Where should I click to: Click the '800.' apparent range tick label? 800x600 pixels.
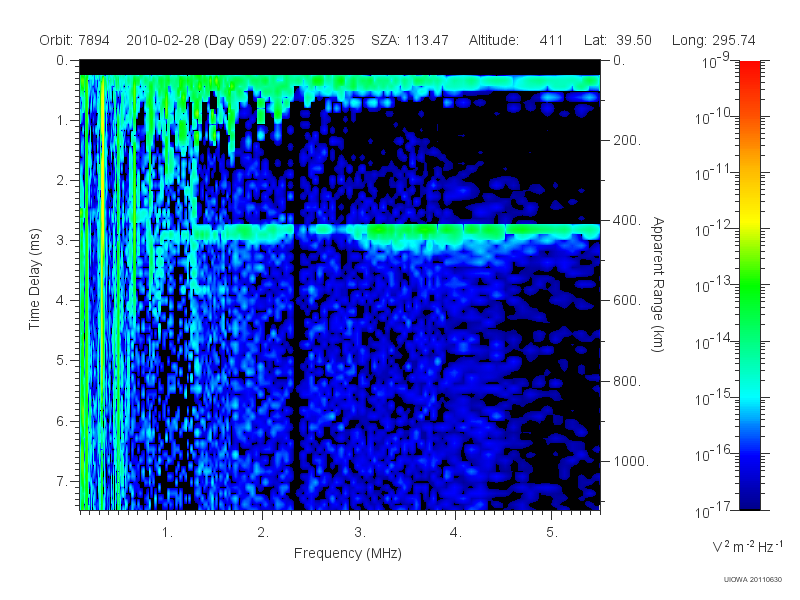click(627, 381)
